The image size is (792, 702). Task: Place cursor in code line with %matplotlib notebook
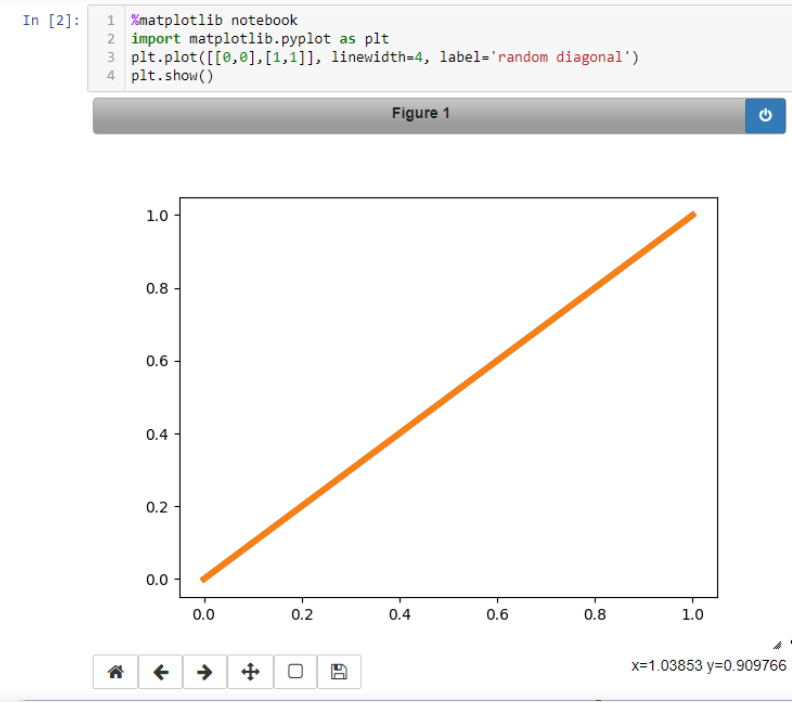[214, 20]
